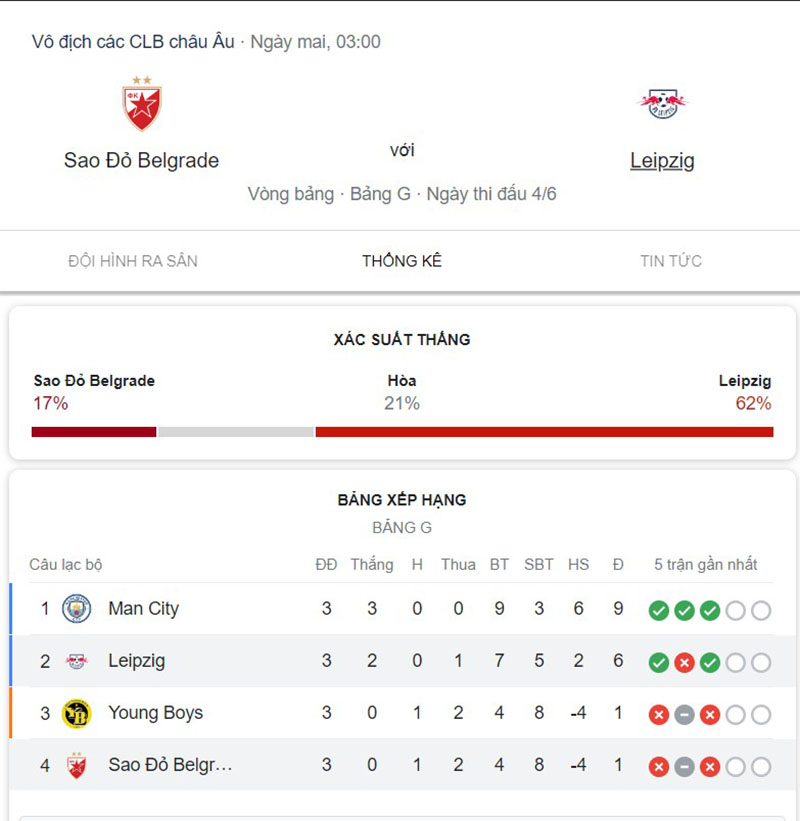Screen dimensions: 800x821
Task: Click the grey draw probability bar segment
Action: pyautogui.click(x=236, y=432)
